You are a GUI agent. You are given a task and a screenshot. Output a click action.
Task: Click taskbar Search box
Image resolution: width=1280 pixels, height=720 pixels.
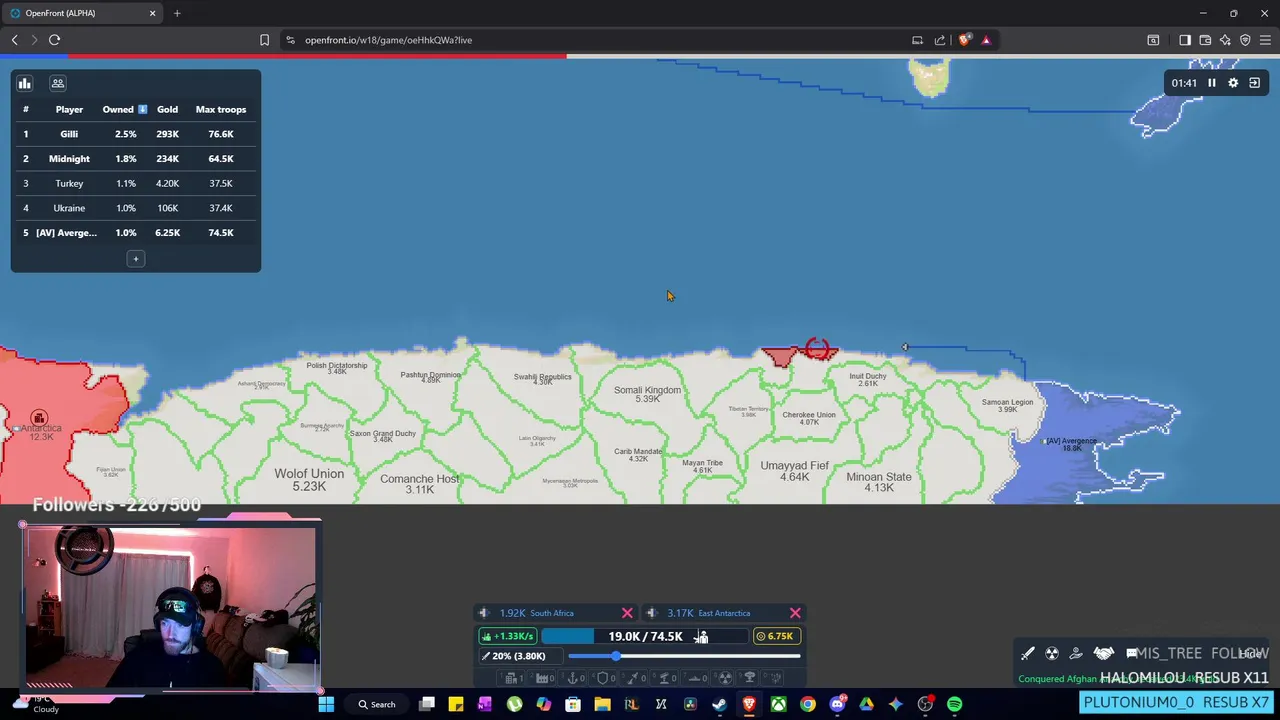pos(377,704)
